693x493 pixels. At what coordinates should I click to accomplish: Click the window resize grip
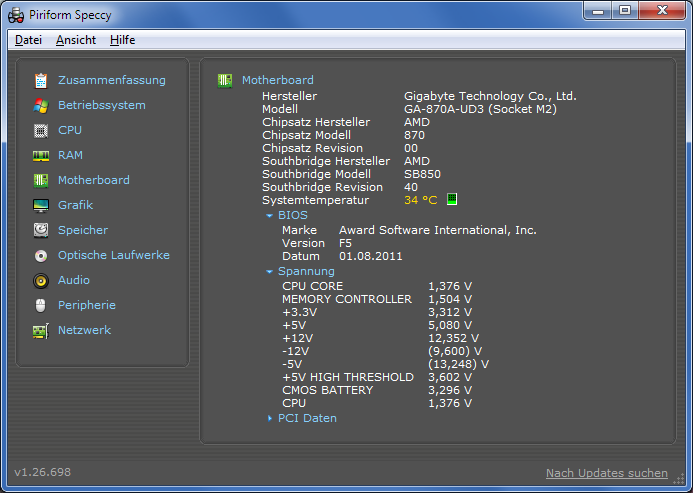pos(678,478)
